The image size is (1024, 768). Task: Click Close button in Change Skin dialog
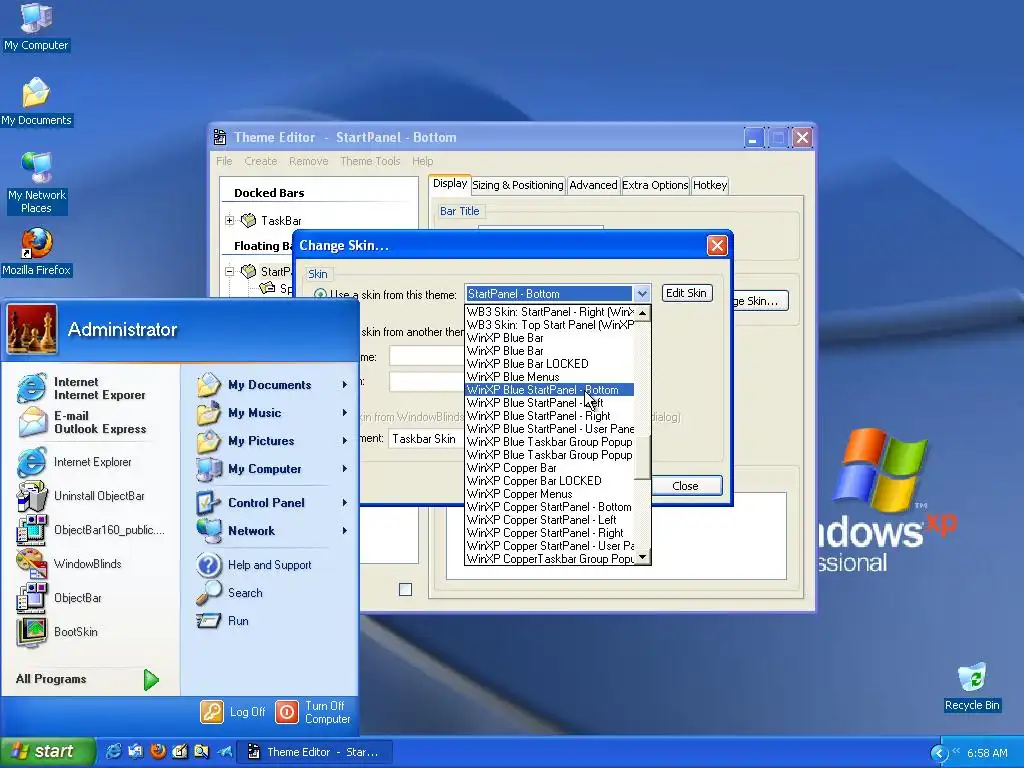(x=685, y=486)
